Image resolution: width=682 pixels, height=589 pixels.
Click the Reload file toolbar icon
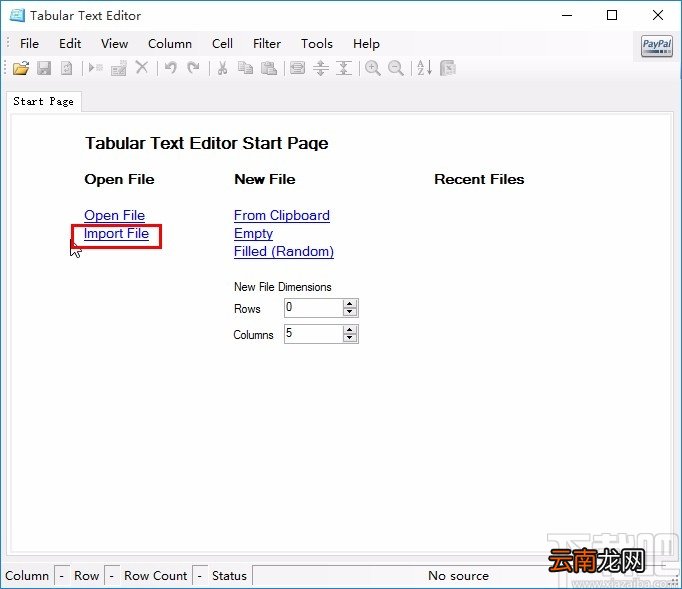pos(67,68)
